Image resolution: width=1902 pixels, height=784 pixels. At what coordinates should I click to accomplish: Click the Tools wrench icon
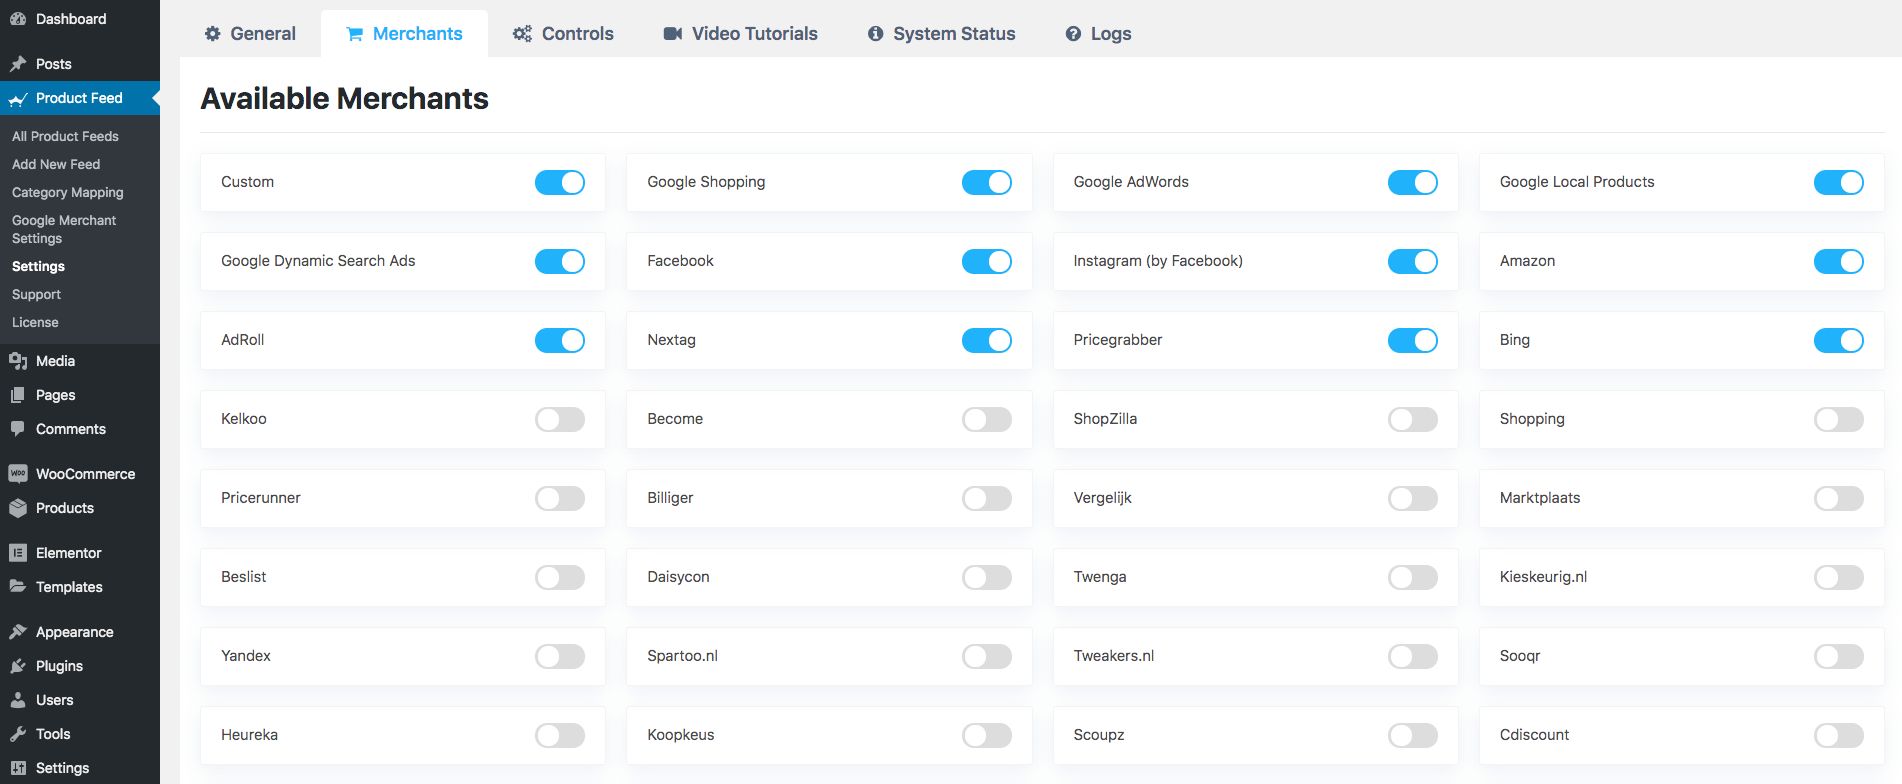pyautogui.click(x=18, y=734)
